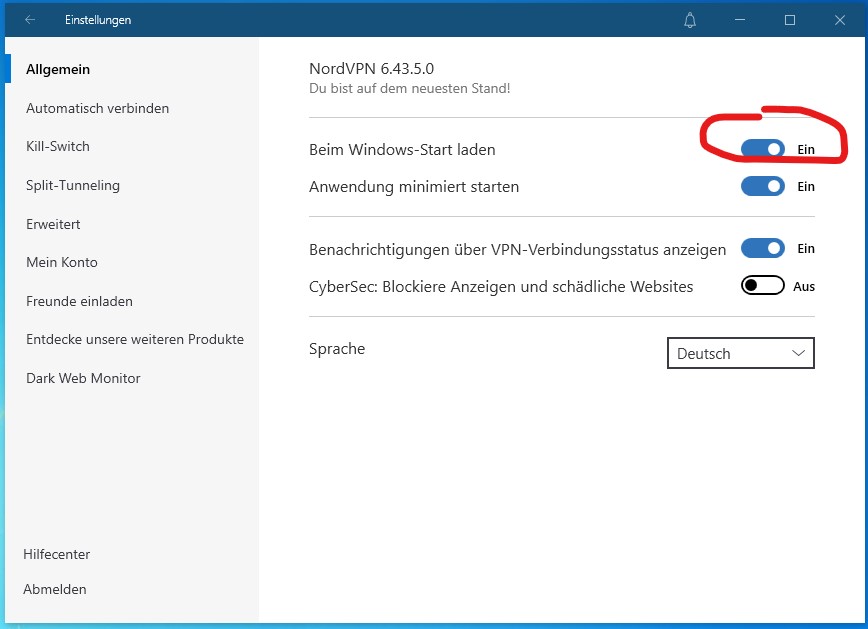Open Automatisch verbinden settings
Screen dimensions: 868x629
[97, 108]
